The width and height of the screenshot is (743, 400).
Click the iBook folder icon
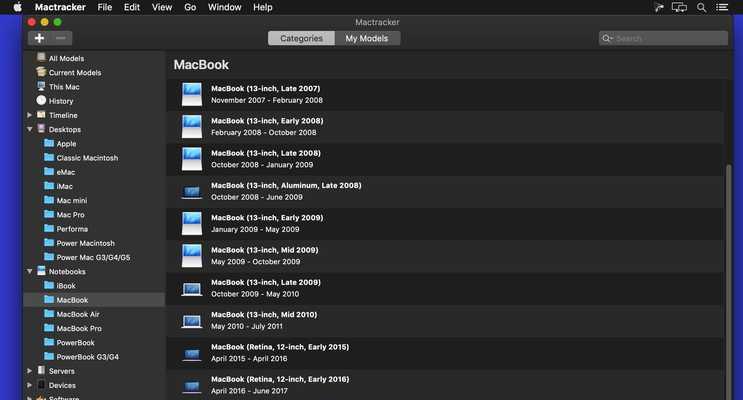click(x=49, y=285)
